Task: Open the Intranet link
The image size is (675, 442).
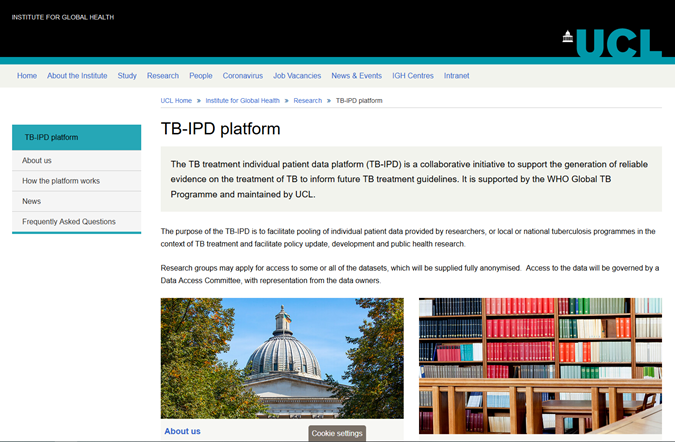Action: pyautogui.click(x=456, y=76)
